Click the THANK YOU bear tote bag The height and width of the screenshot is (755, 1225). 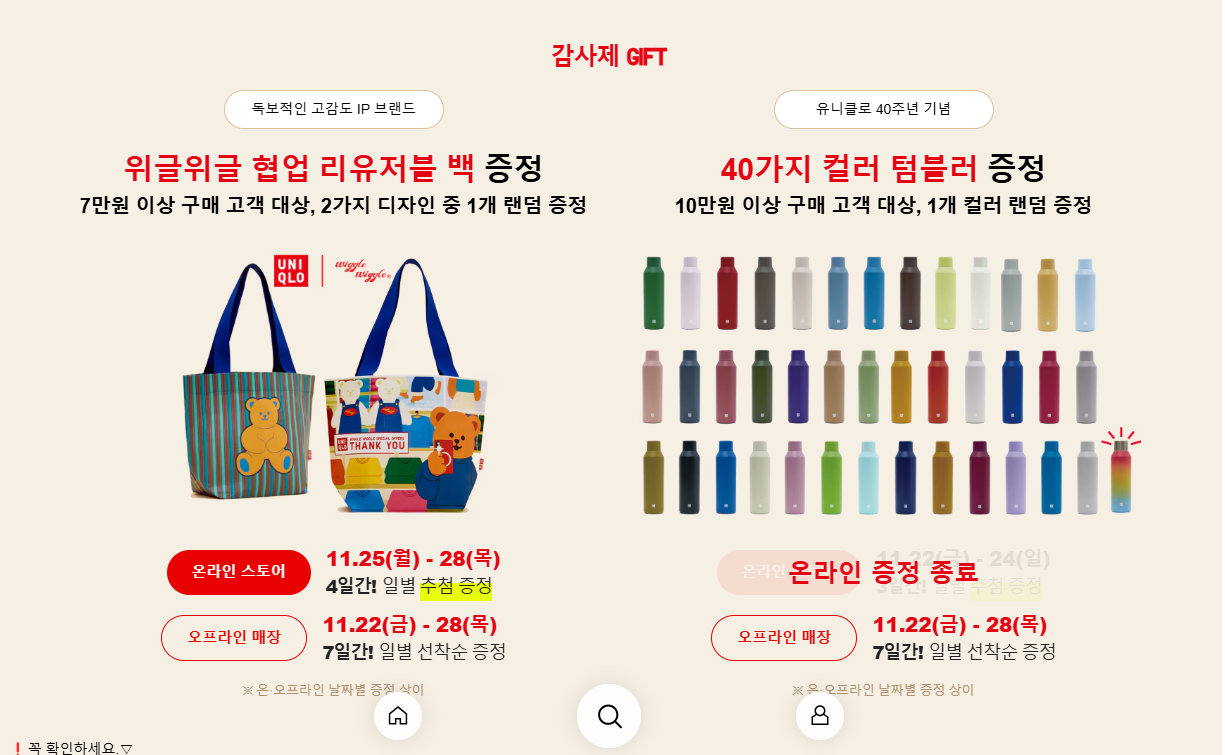407,390
